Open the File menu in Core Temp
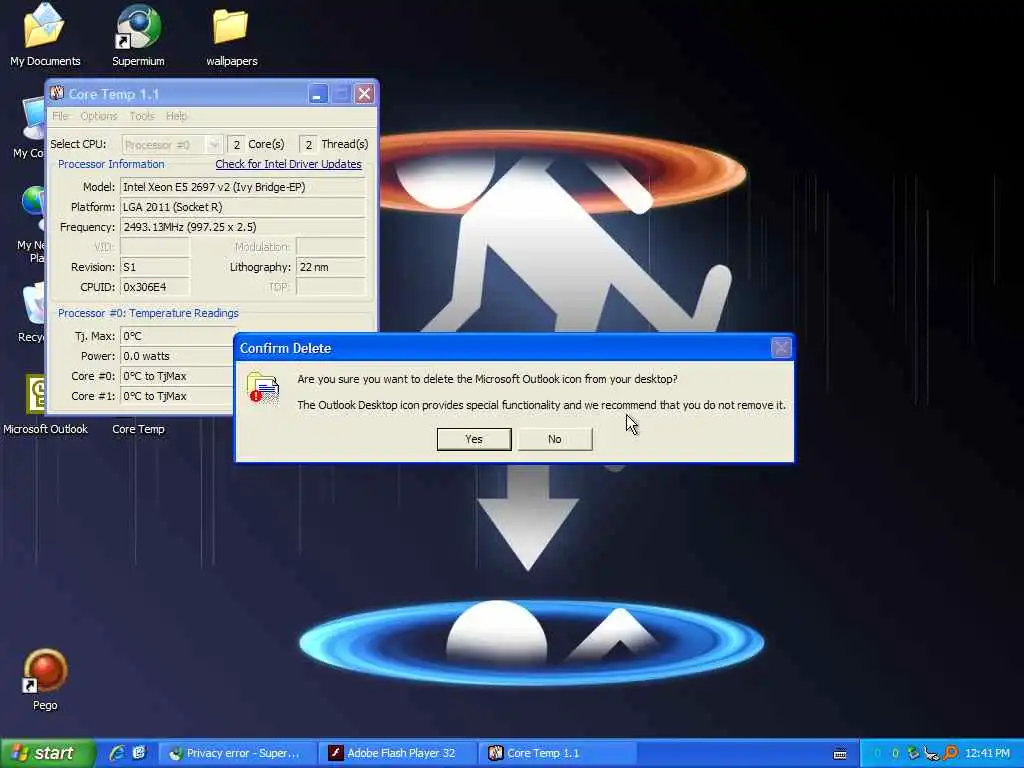The width and height of the screenshot is (1024, 768). point(60,116)
